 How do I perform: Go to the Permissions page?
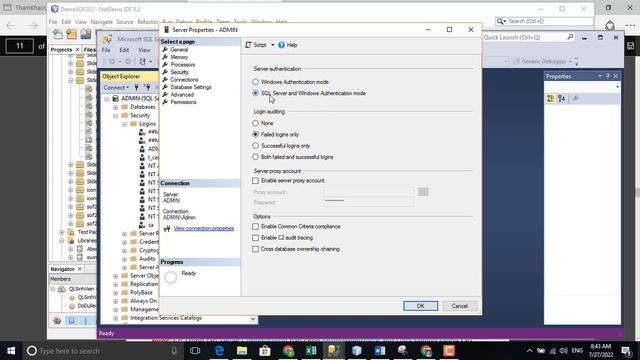point(183,102)
